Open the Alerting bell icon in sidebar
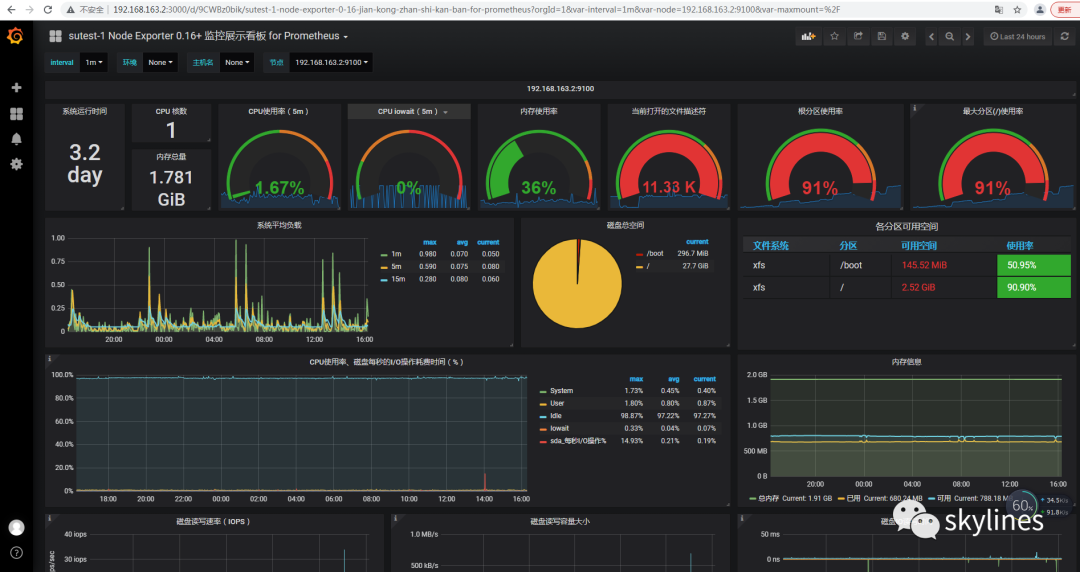This screenshot has width=1080, height=572. tap(16, 138)
